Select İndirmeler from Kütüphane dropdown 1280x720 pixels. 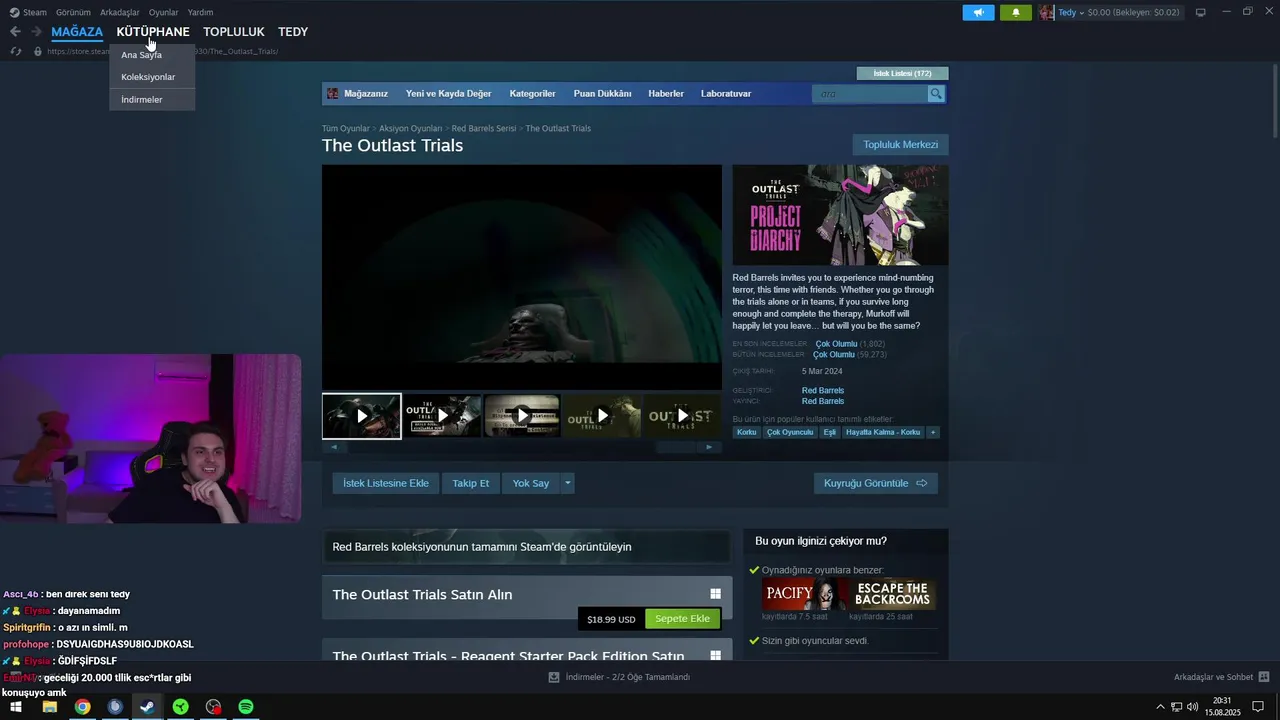pos(152,99)
